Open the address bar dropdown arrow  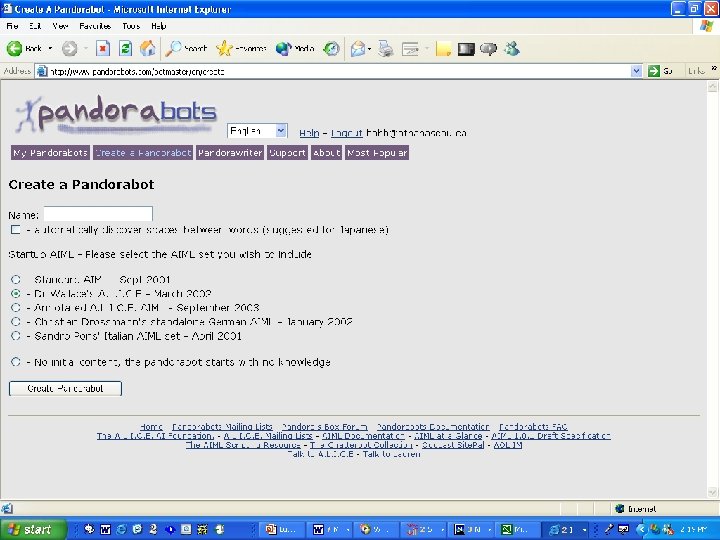[x=636, y=71]
